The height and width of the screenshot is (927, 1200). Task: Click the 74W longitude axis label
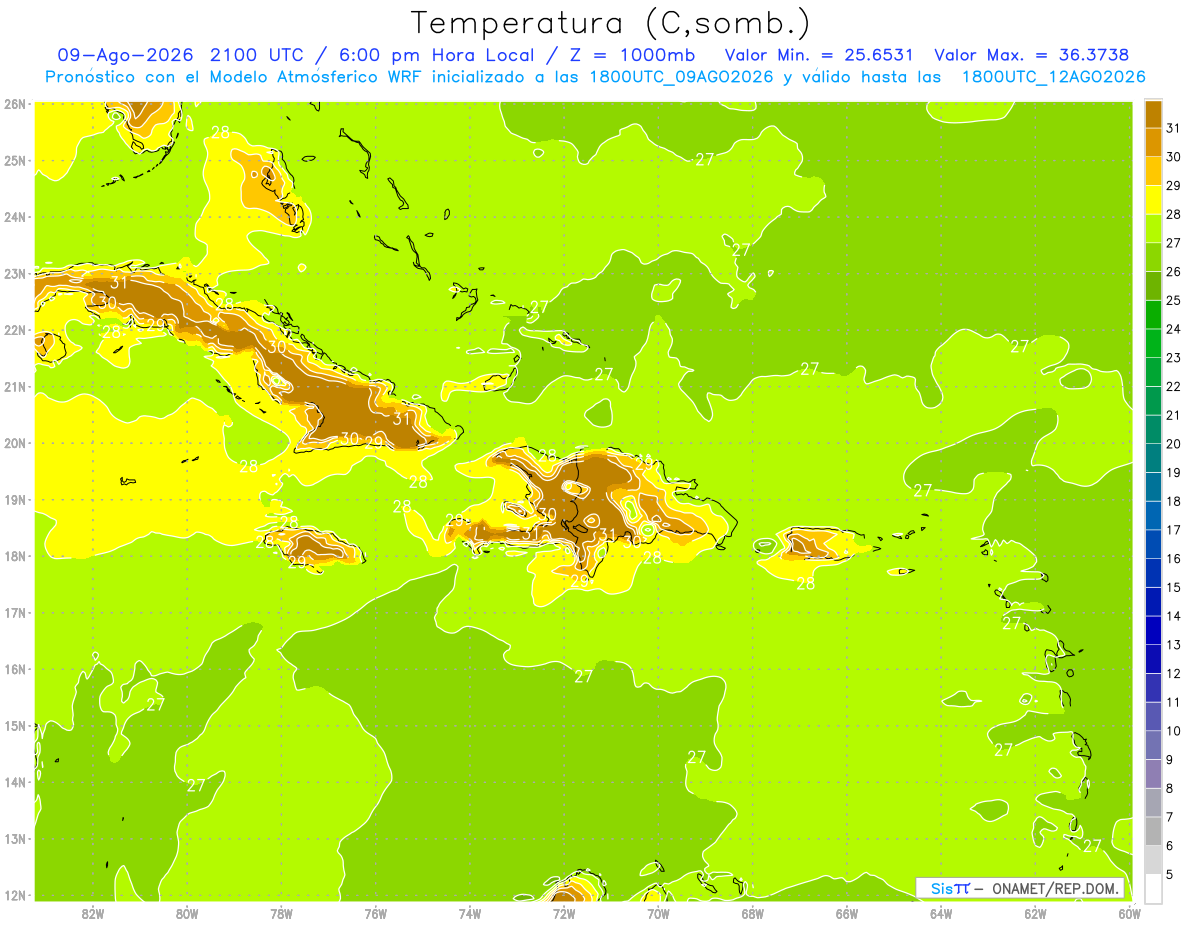click(x=470, y=913)
